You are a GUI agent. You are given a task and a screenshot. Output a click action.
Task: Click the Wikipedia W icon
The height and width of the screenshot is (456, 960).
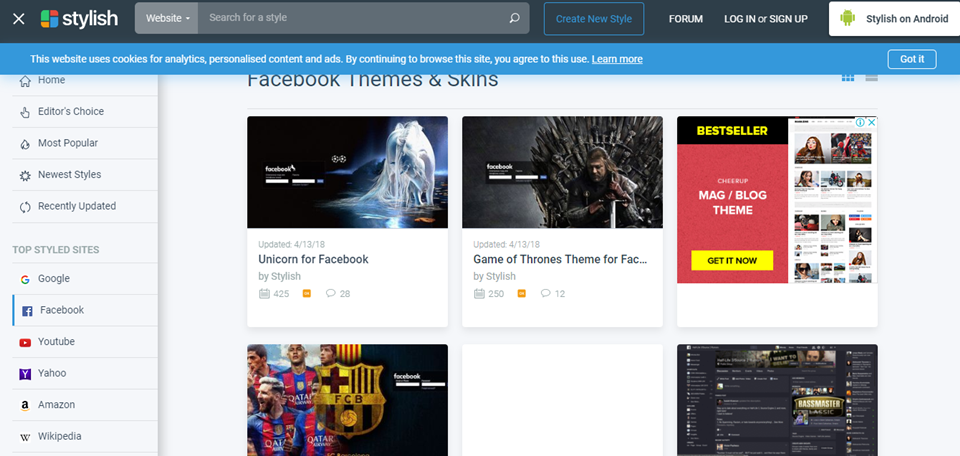(x=25, y=438)
